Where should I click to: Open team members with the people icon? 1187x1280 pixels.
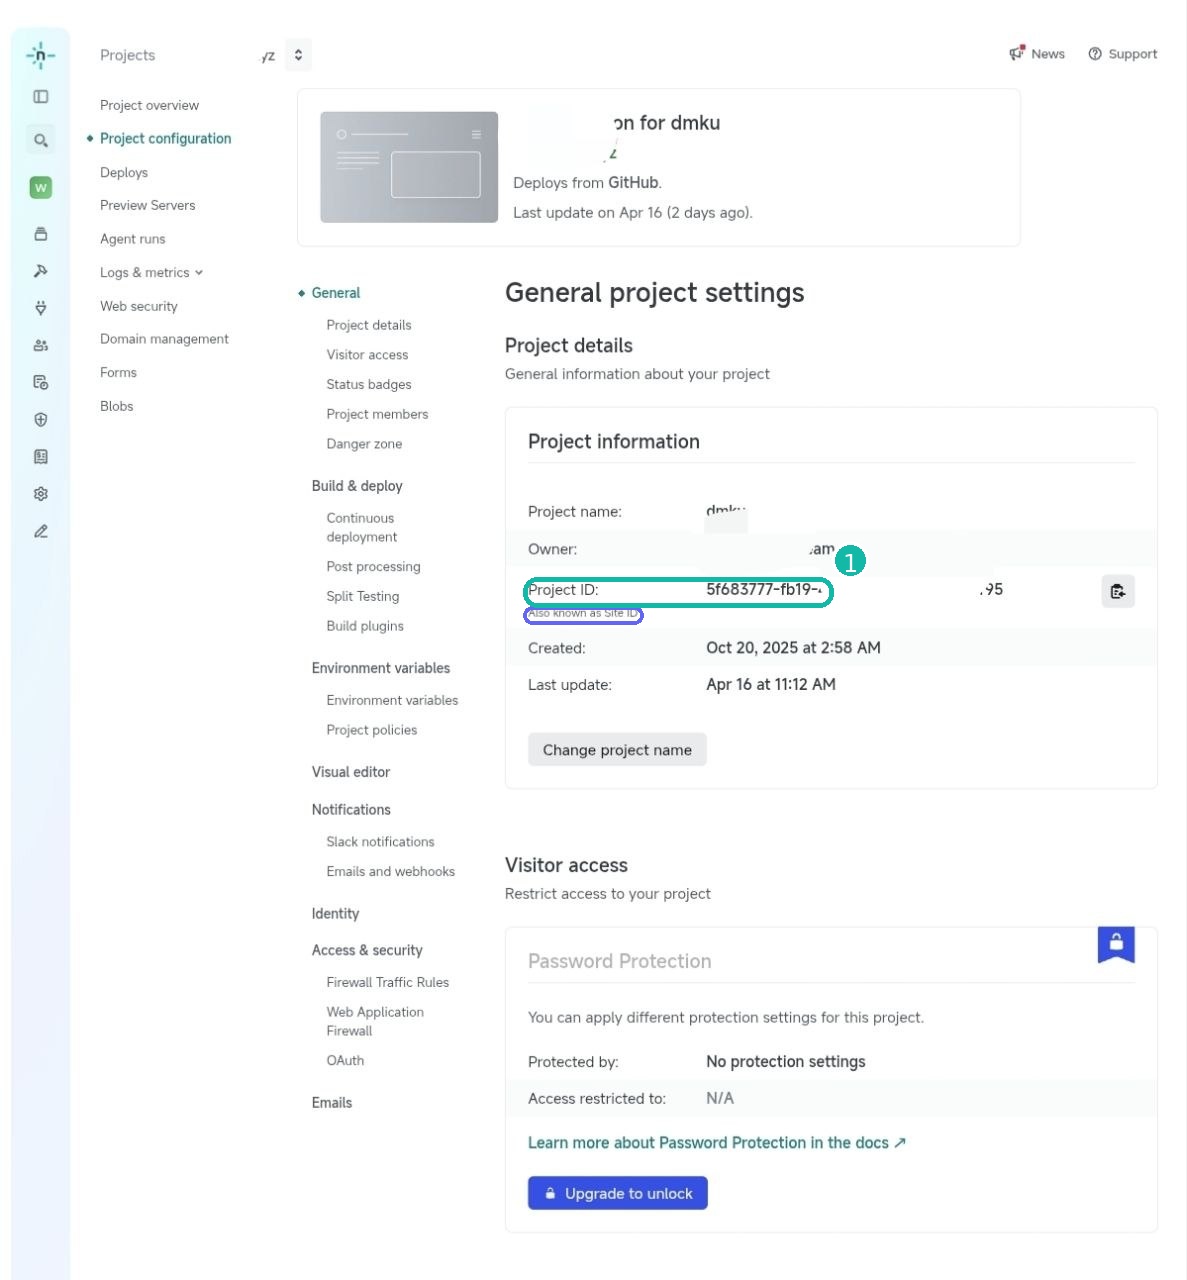[x=40, y=344]
